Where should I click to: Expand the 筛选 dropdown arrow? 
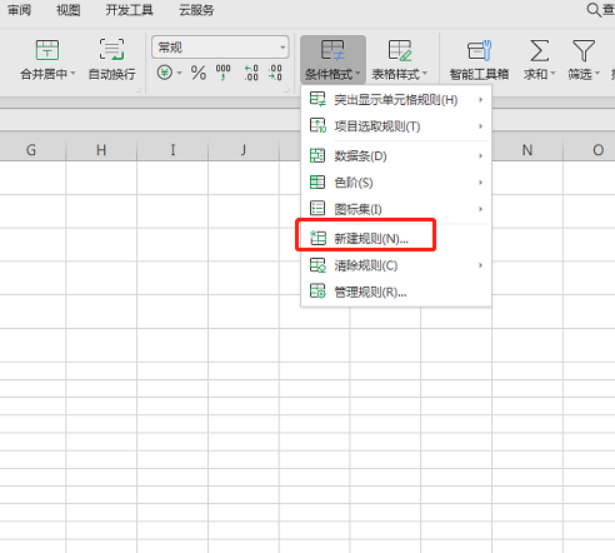click(x=597, y=73)
